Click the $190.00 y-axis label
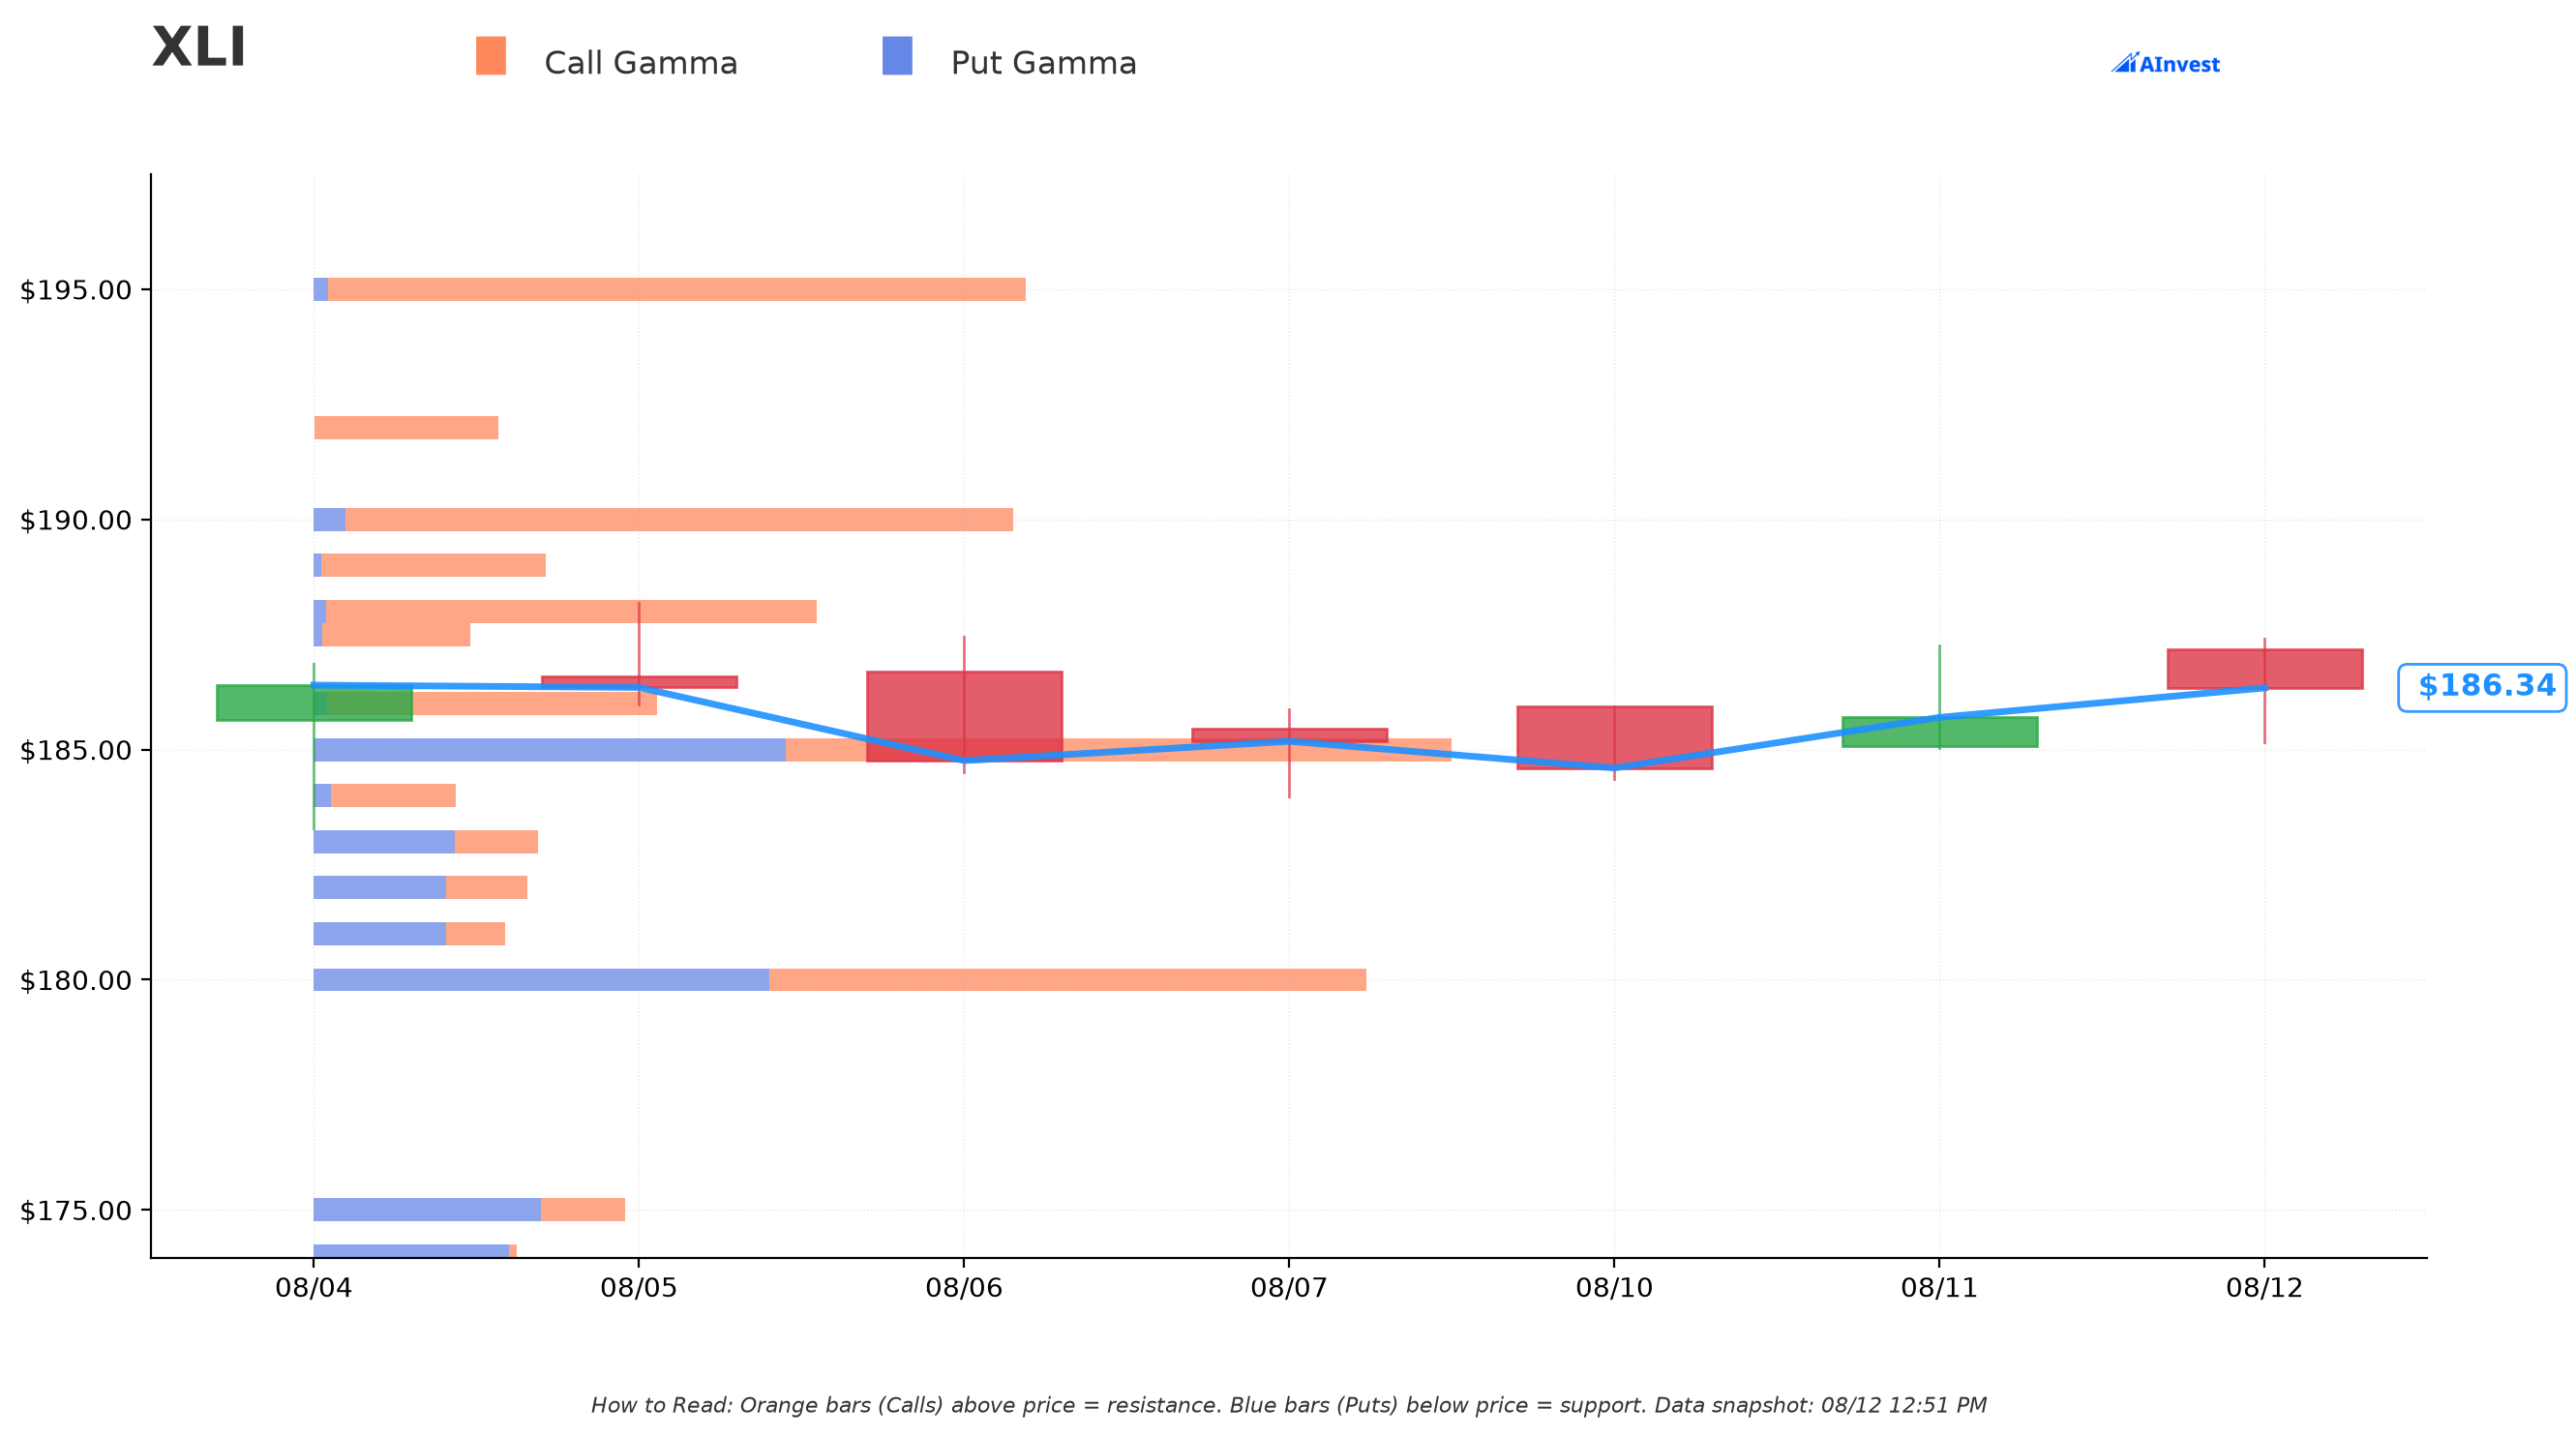The height and width of the screenshot is (1437, 2576). click(76, 520)
